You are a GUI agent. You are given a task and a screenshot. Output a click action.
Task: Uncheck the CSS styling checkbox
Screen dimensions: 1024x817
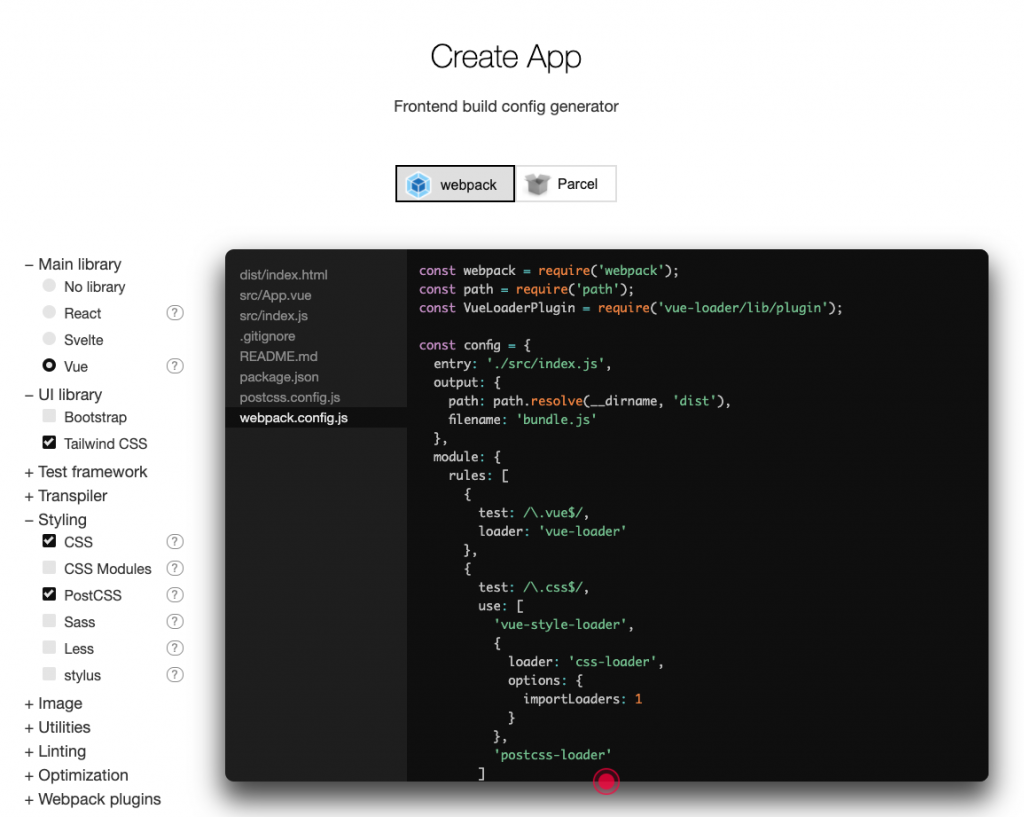(49, 541)
